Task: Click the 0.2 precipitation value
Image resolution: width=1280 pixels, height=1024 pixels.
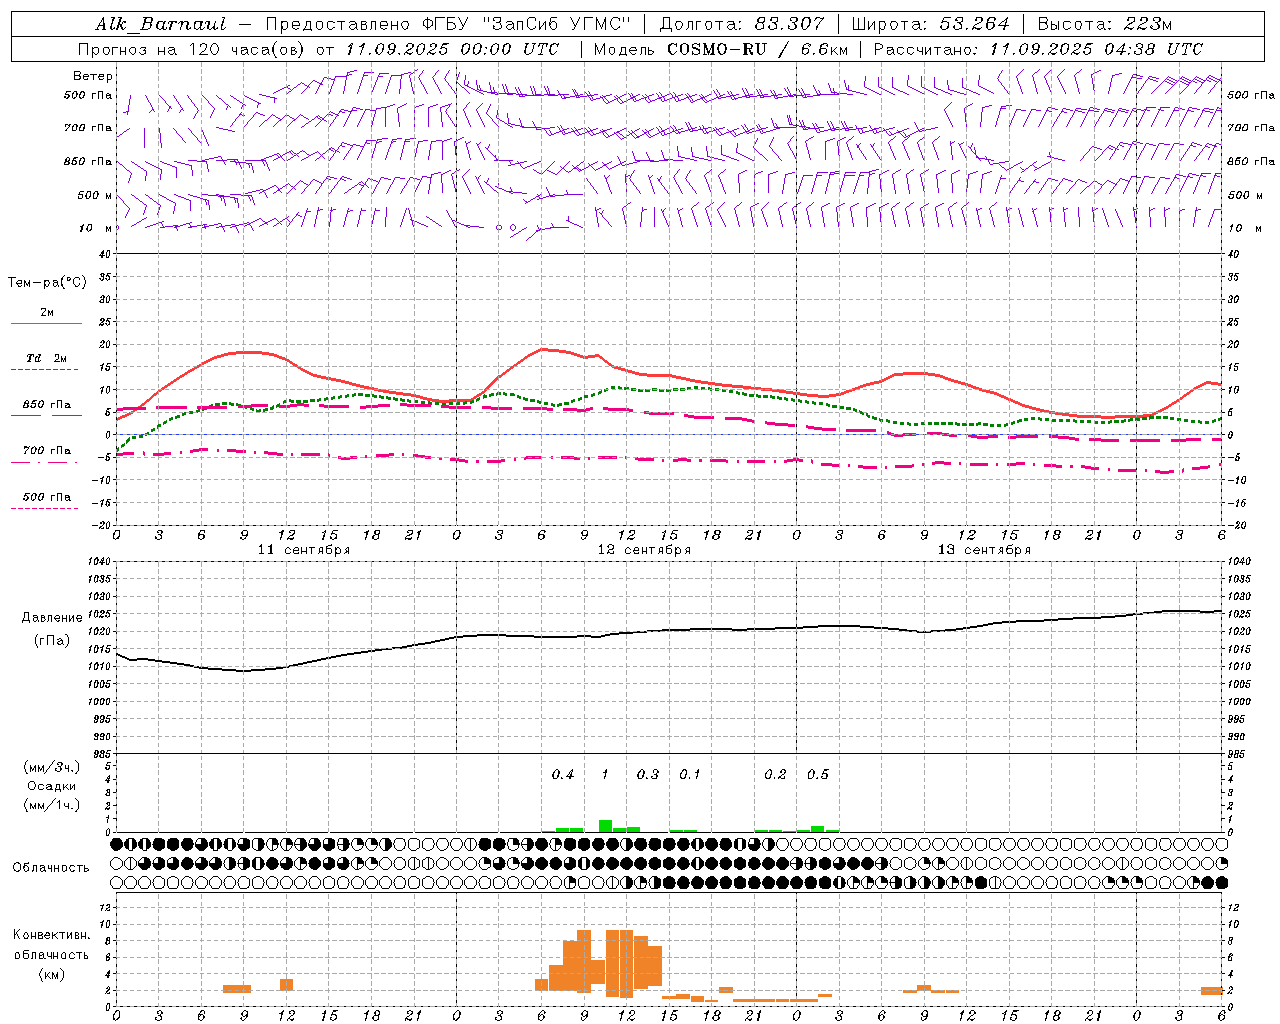Action: point(775,775)
